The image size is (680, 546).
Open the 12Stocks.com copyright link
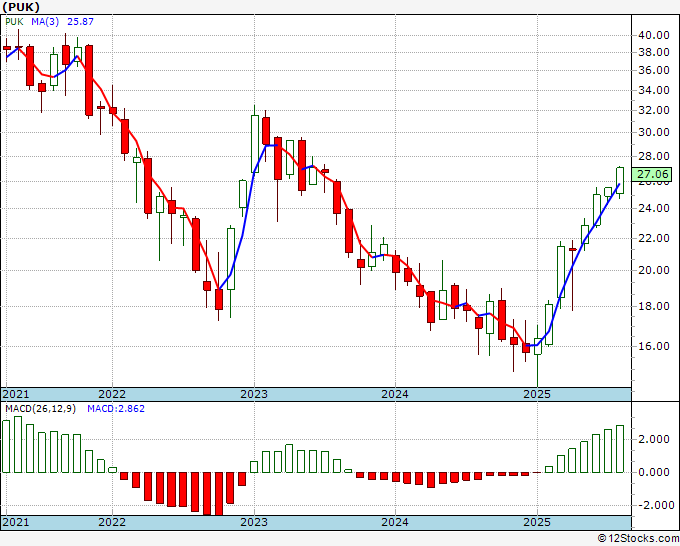point(638,539)
